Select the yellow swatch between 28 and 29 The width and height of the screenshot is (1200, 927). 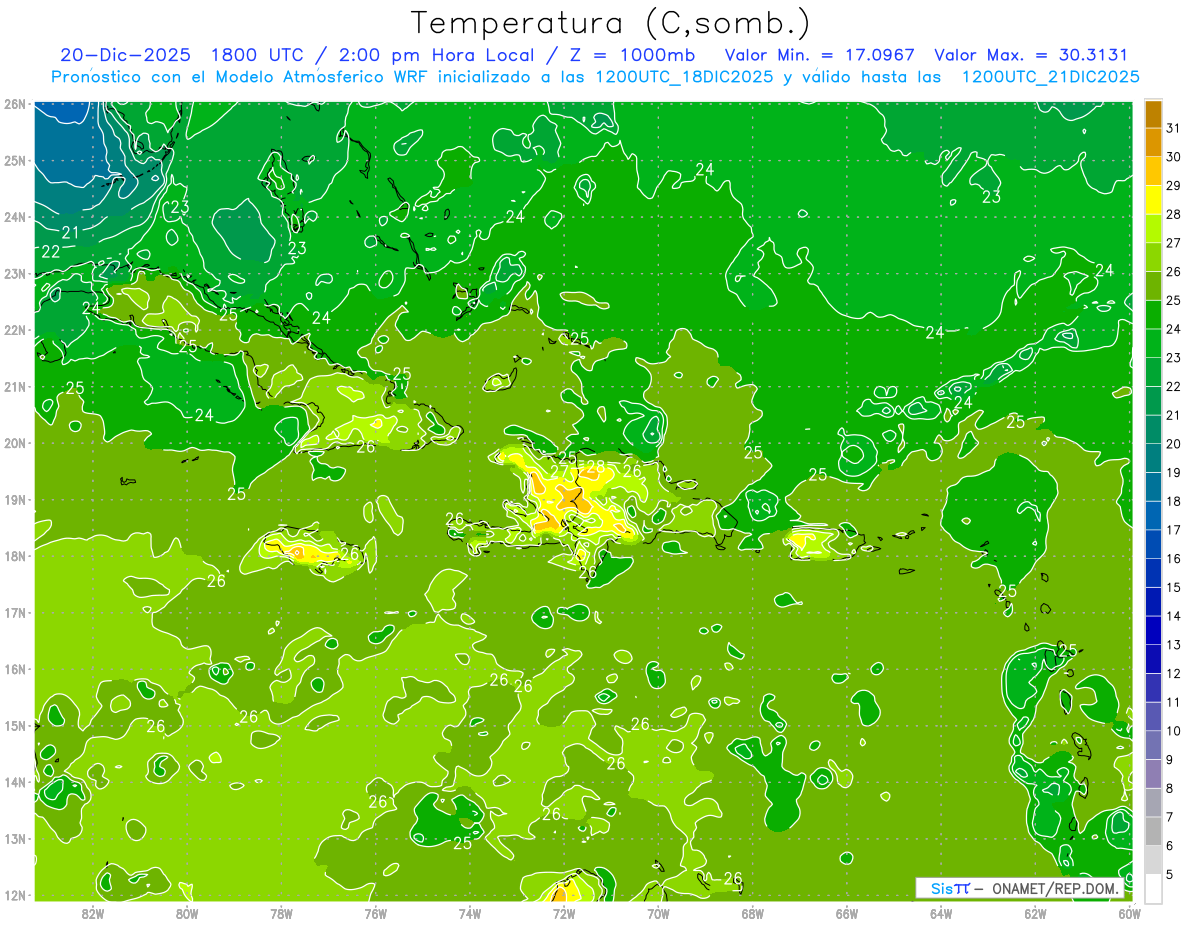pos(1153,200)
